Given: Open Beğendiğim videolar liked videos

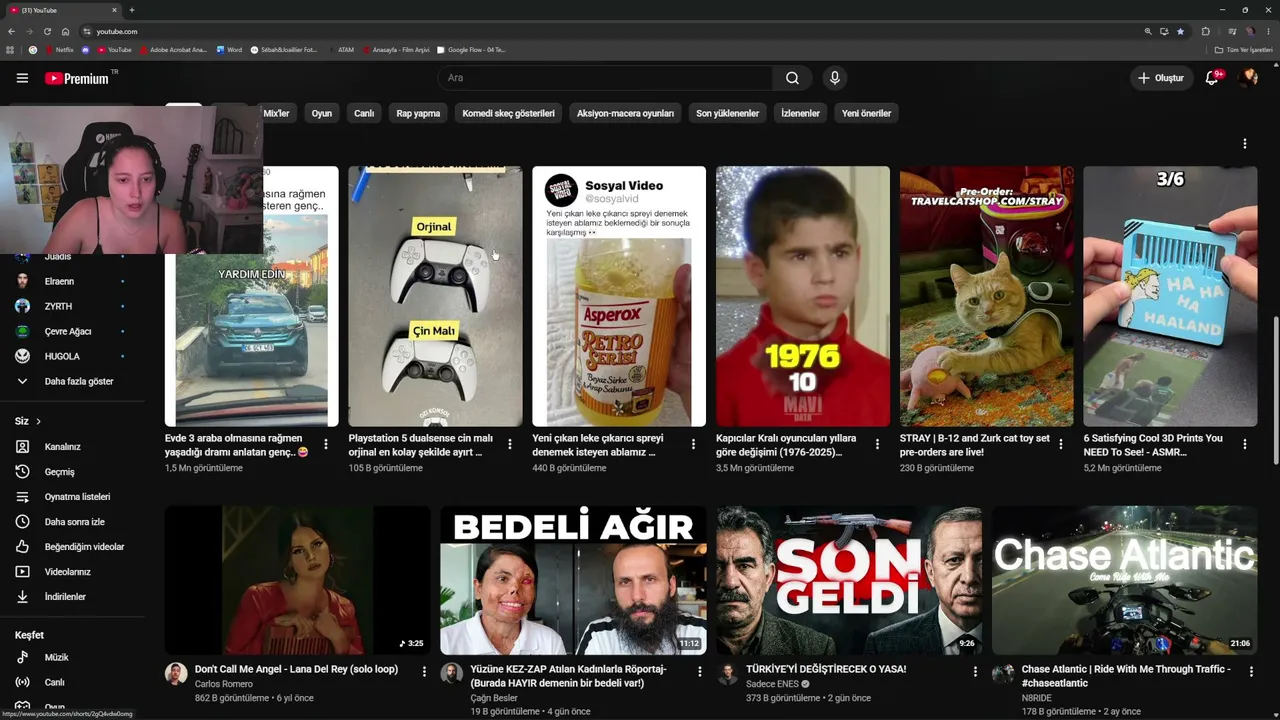Looking at the screenshot, I should 84,547.
